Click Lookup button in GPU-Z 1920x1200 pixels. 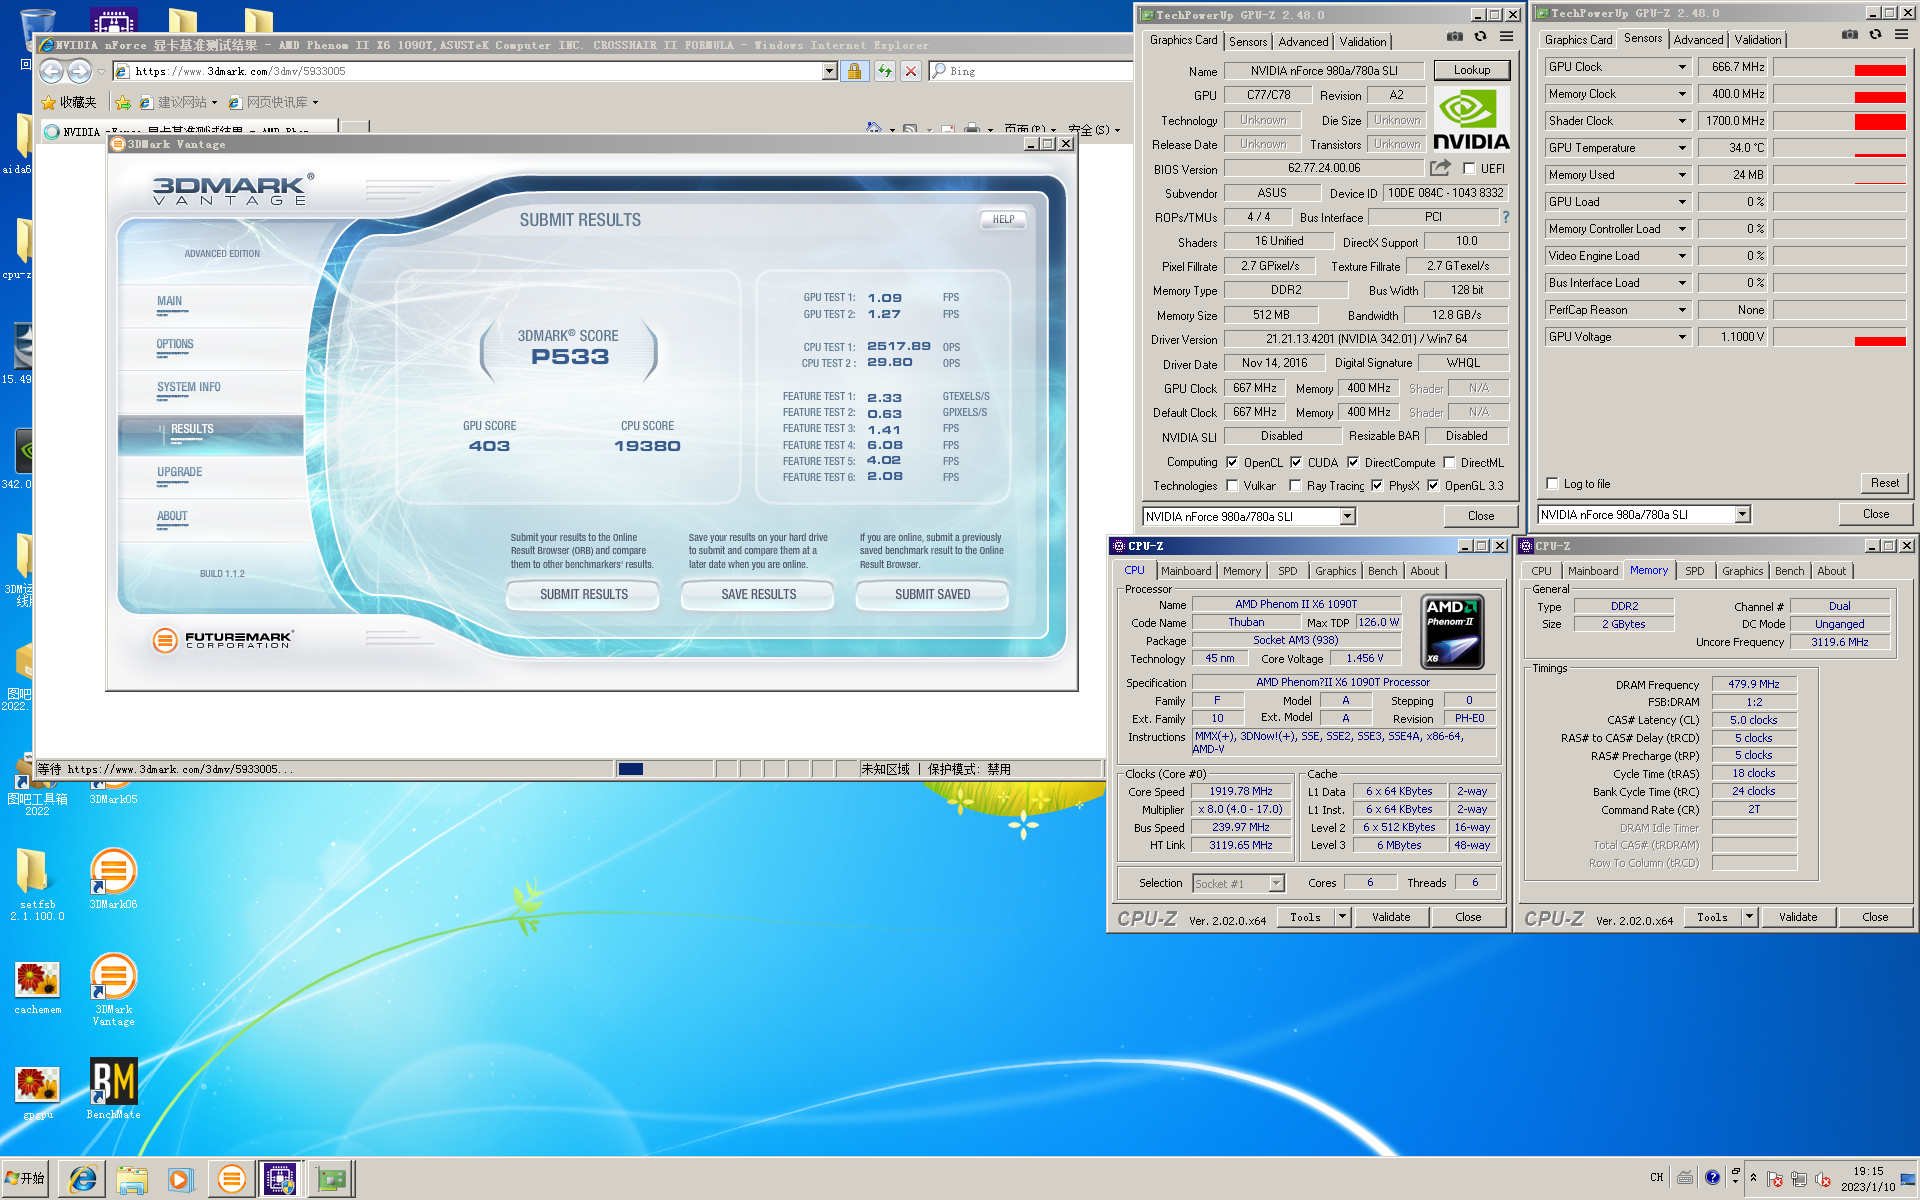coord(1472,70)
